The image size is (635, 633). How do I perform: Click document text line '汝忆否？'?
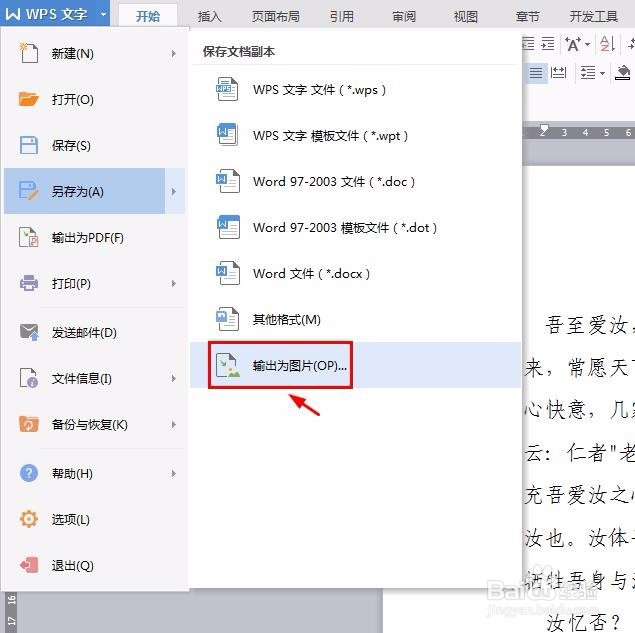[x=583, y=622]
